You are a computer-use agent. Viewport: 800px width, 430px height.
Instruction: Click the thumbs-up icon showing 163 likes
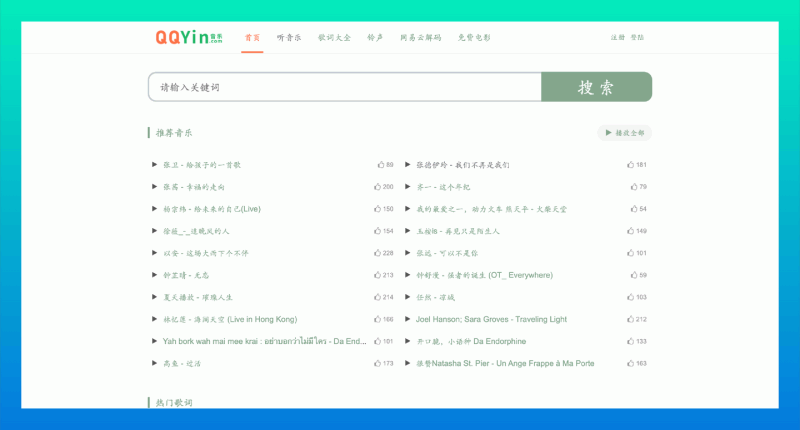631,363
